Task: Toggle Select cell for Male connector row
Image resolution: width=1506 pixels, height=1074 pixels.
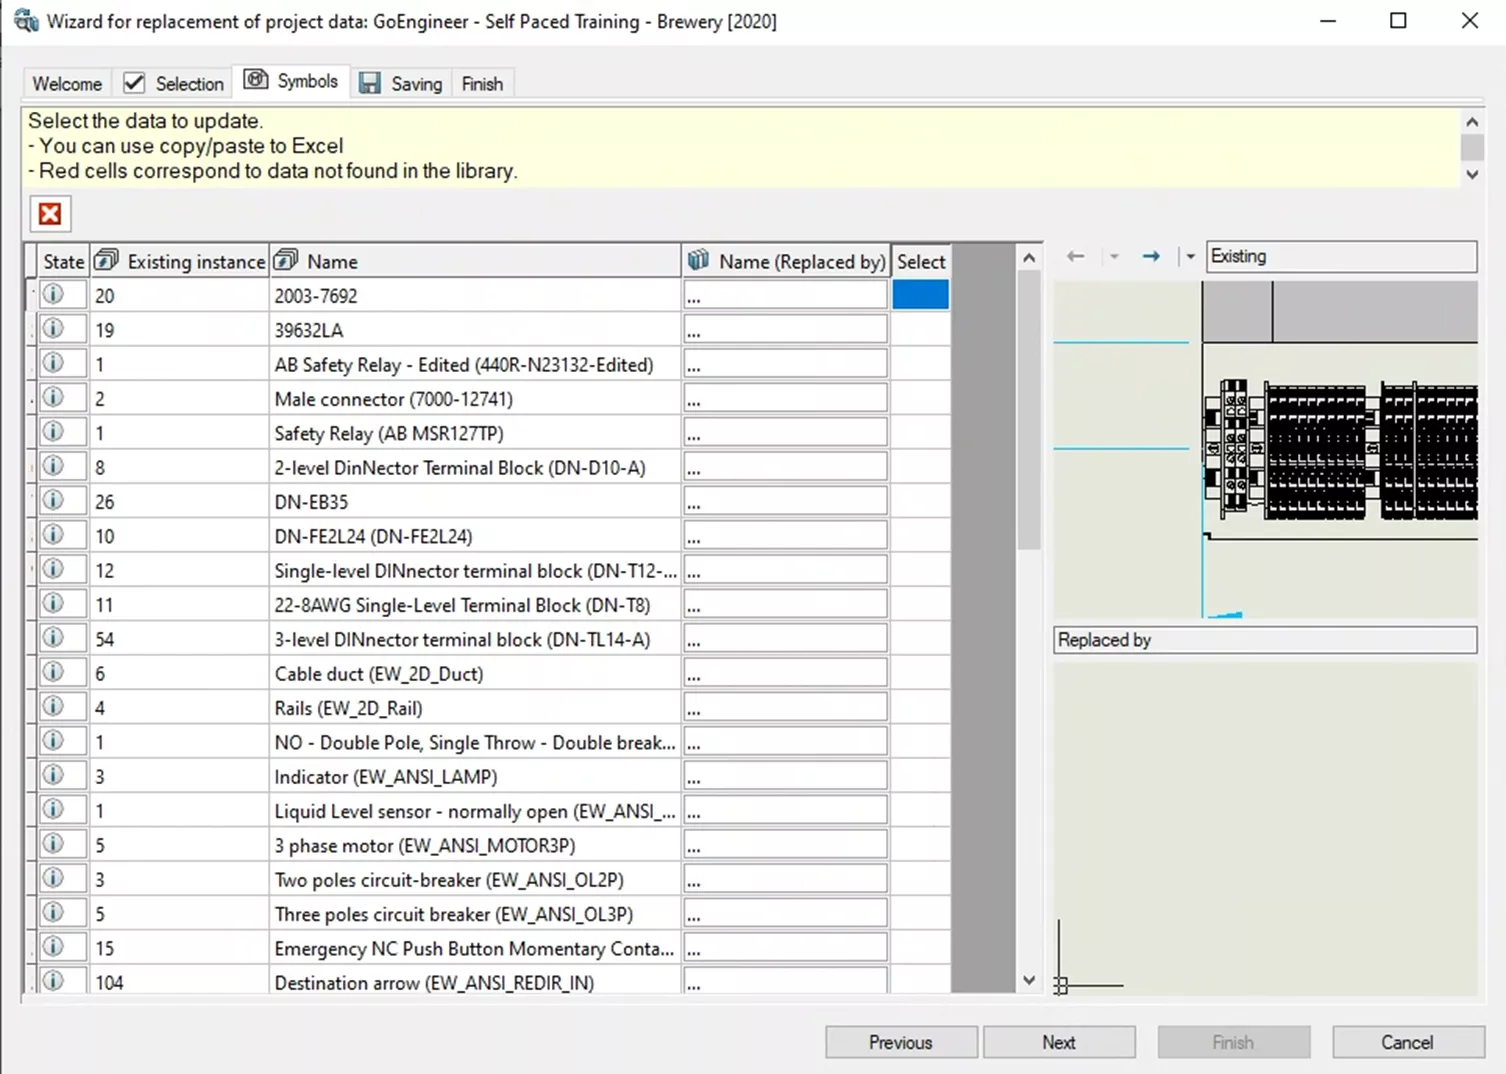Action: pos(920,399)
